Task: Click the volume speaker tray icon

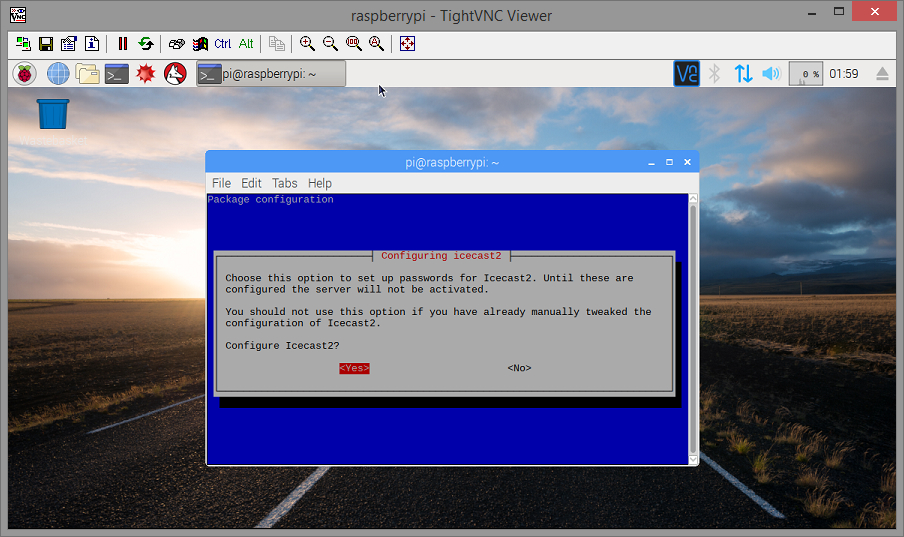Action: pyautogui.click(x=771, y=74)
